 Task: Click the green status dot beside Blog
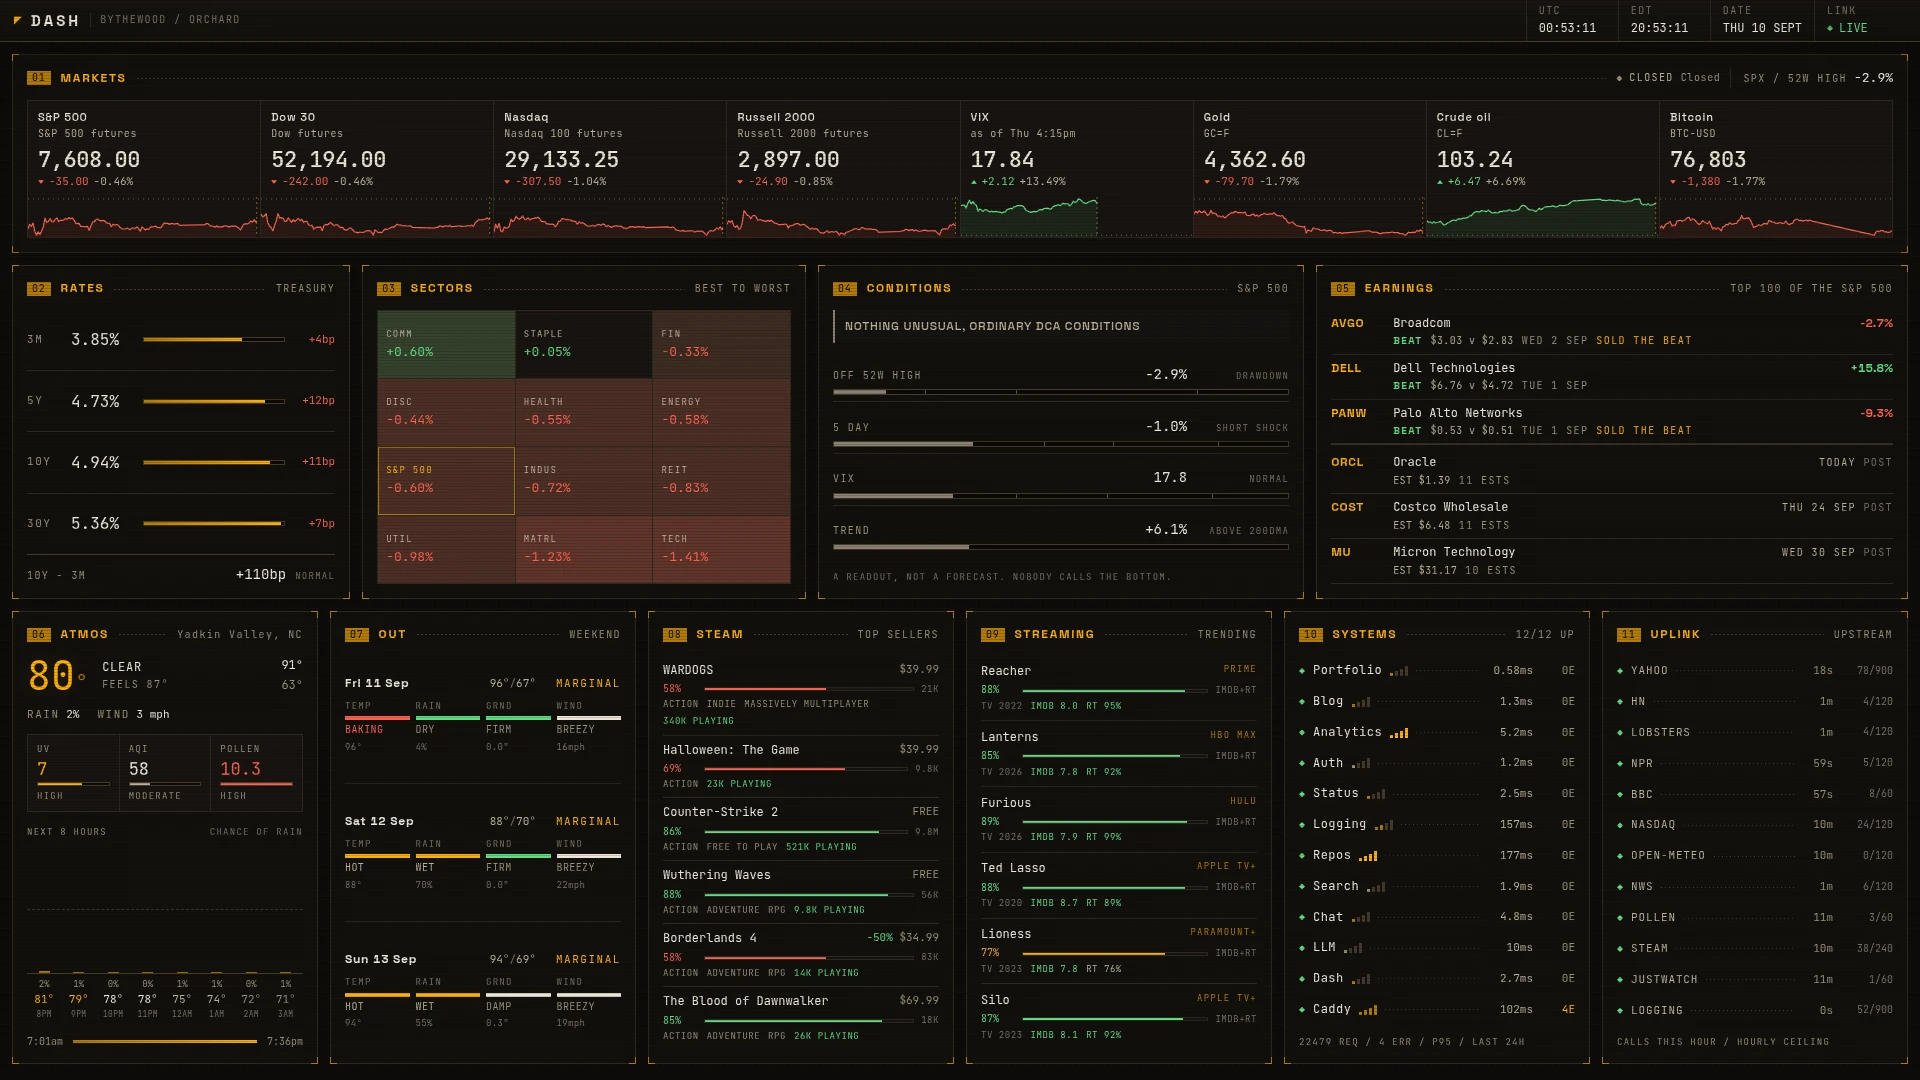click(1302, 702)
